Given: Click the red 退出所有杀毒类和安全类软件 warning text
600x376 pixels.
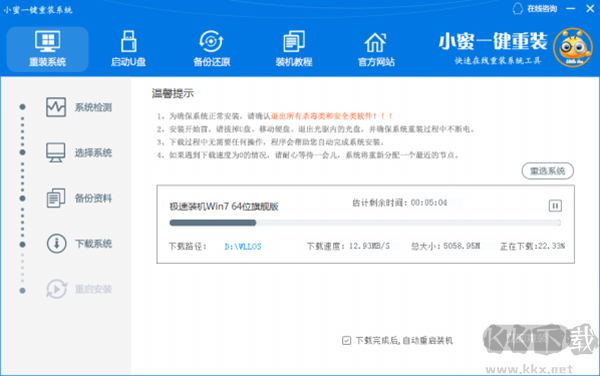Looking at the screenshot, I should point(331,116).
